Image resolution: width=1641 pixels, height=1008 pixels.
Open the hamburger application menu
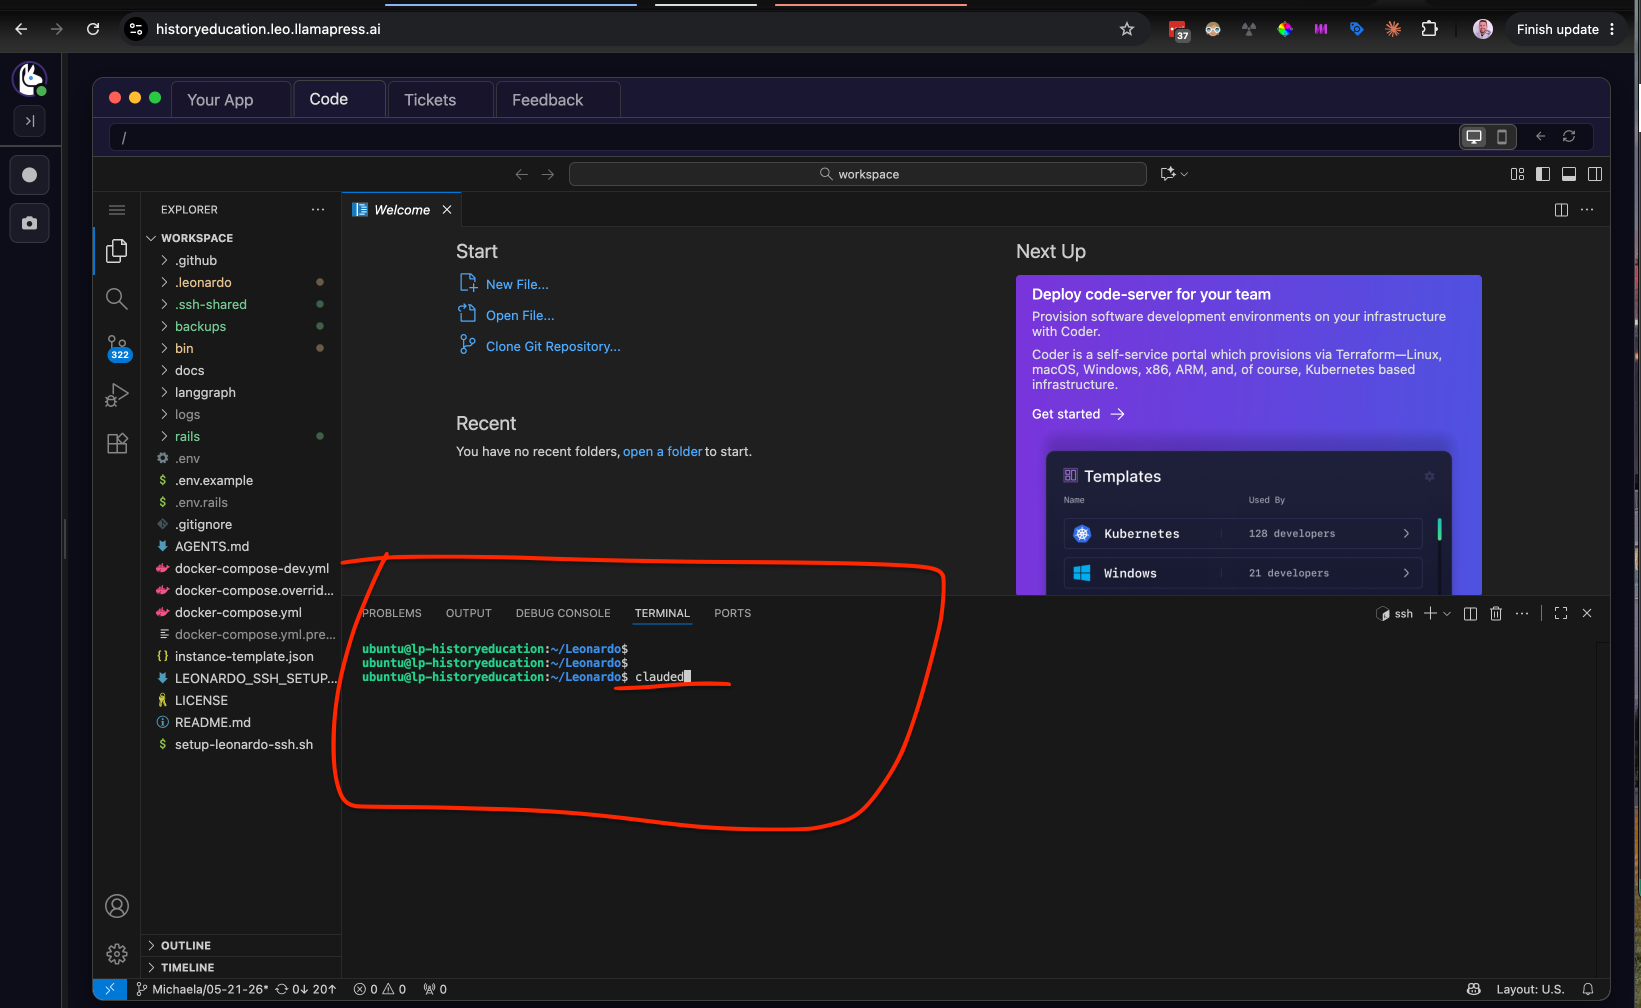point(117,210)
